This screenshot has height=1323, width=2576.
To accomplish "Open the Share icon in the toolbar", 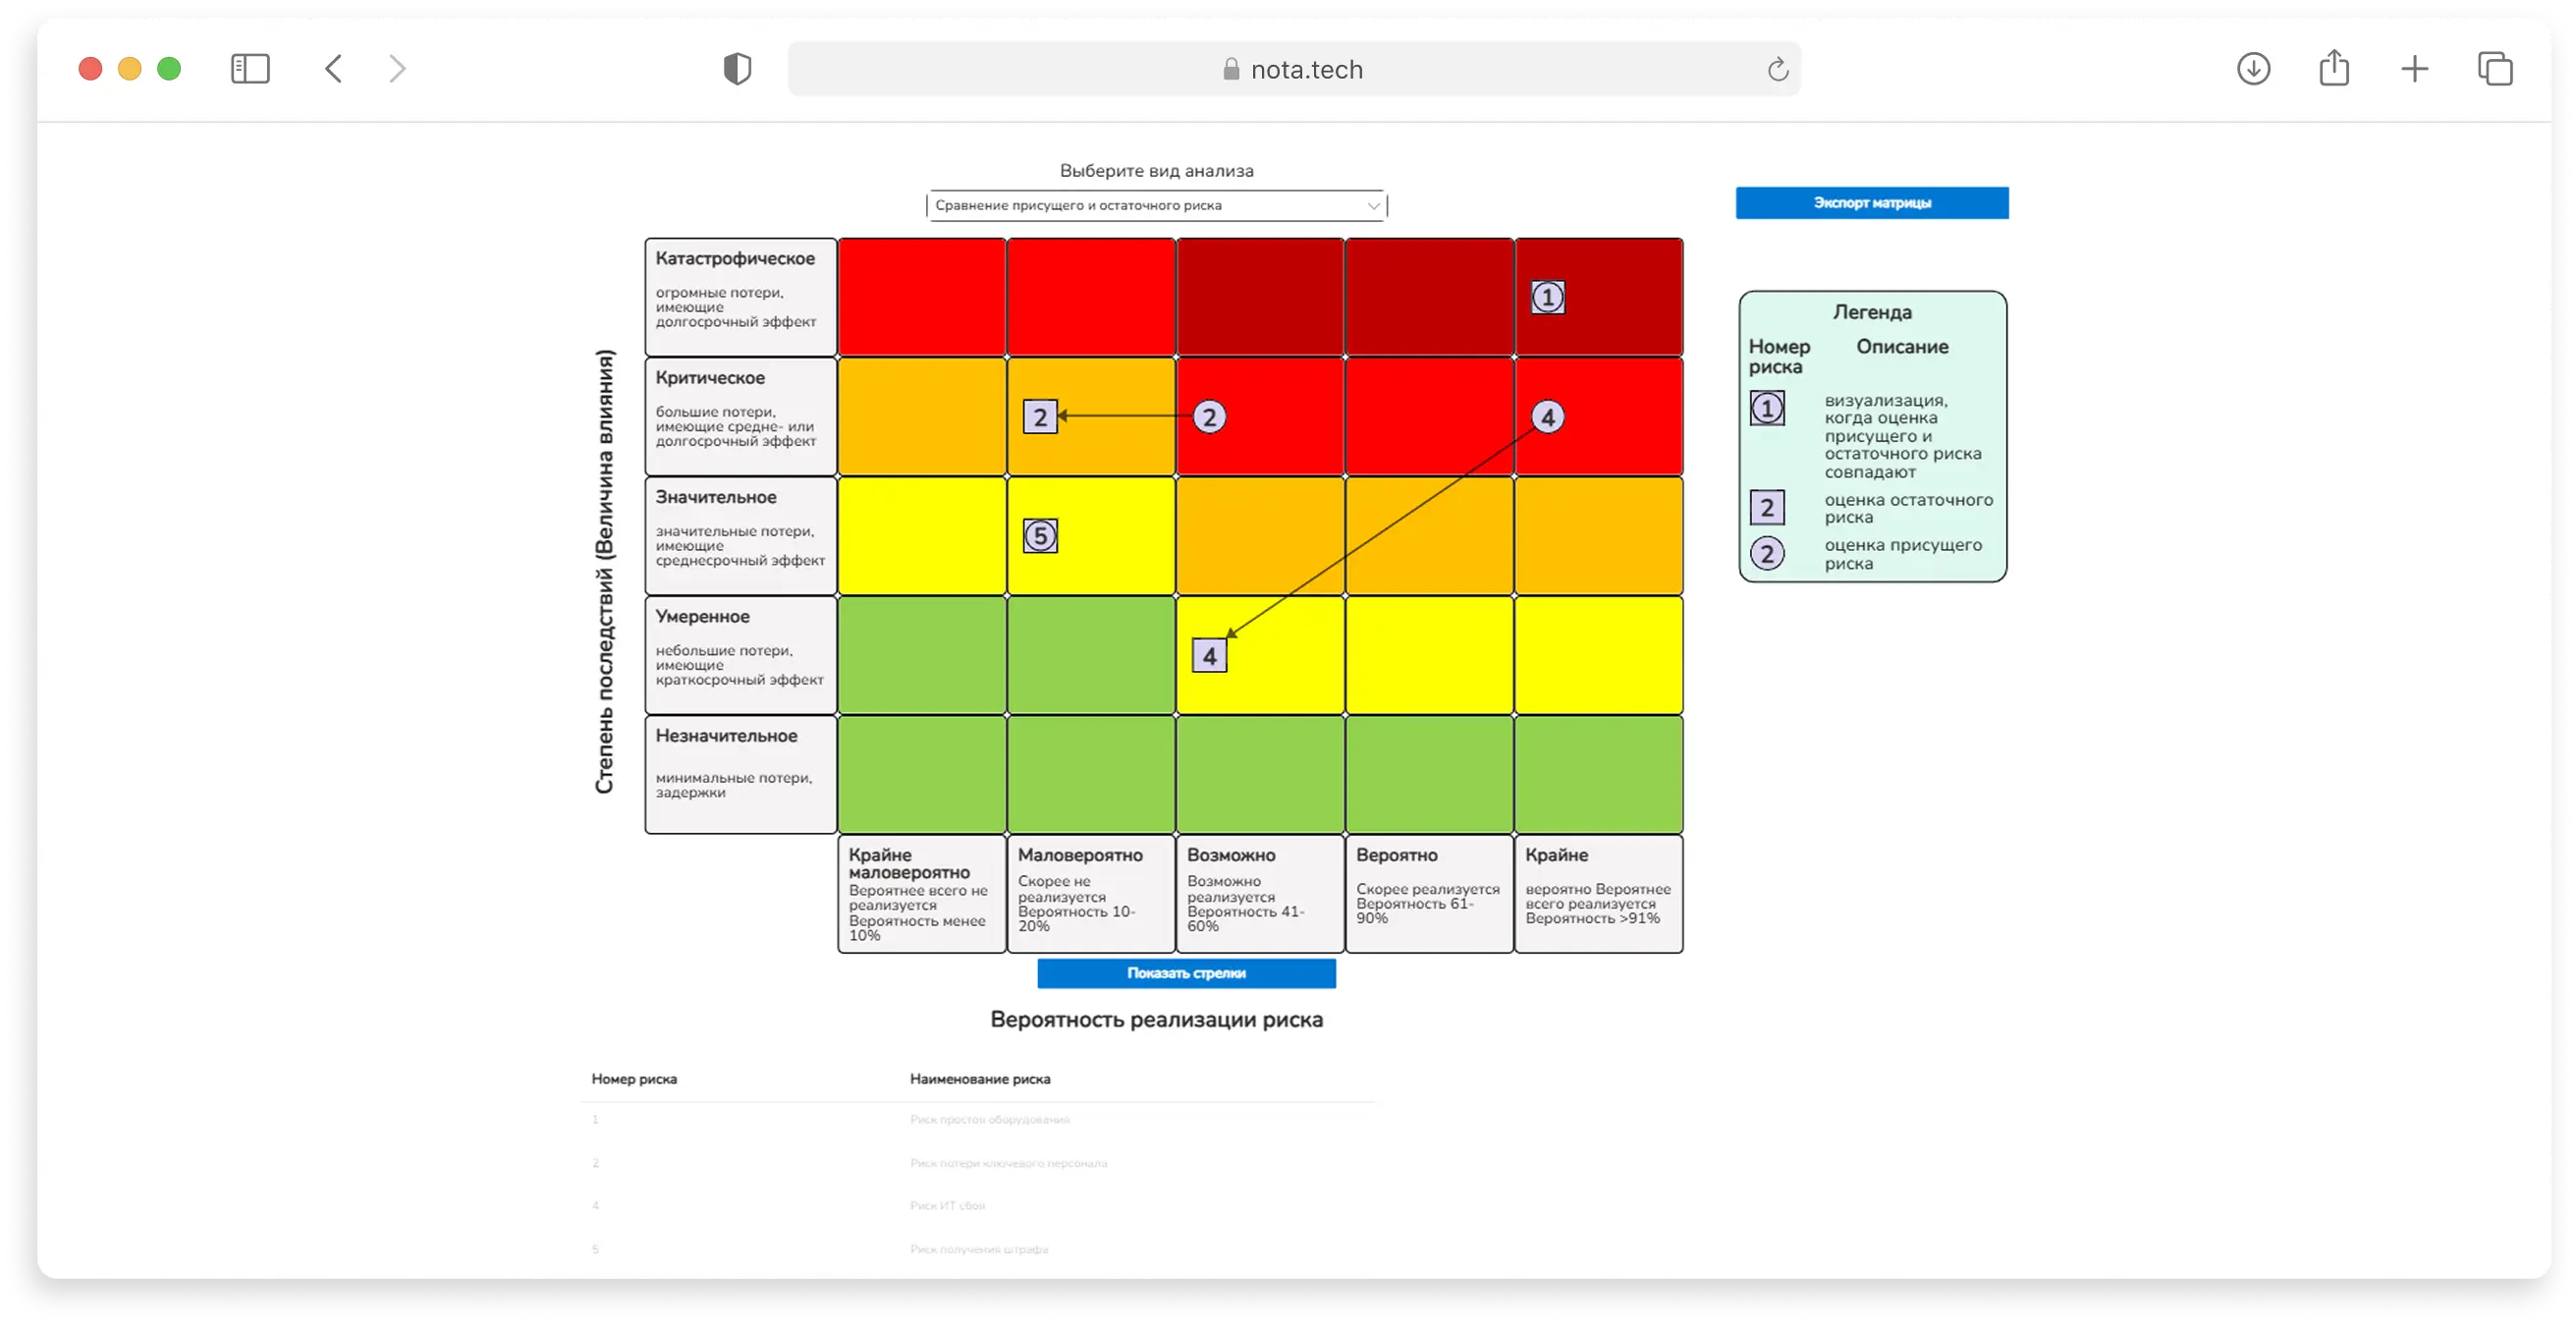I will tap(2334, 68).
